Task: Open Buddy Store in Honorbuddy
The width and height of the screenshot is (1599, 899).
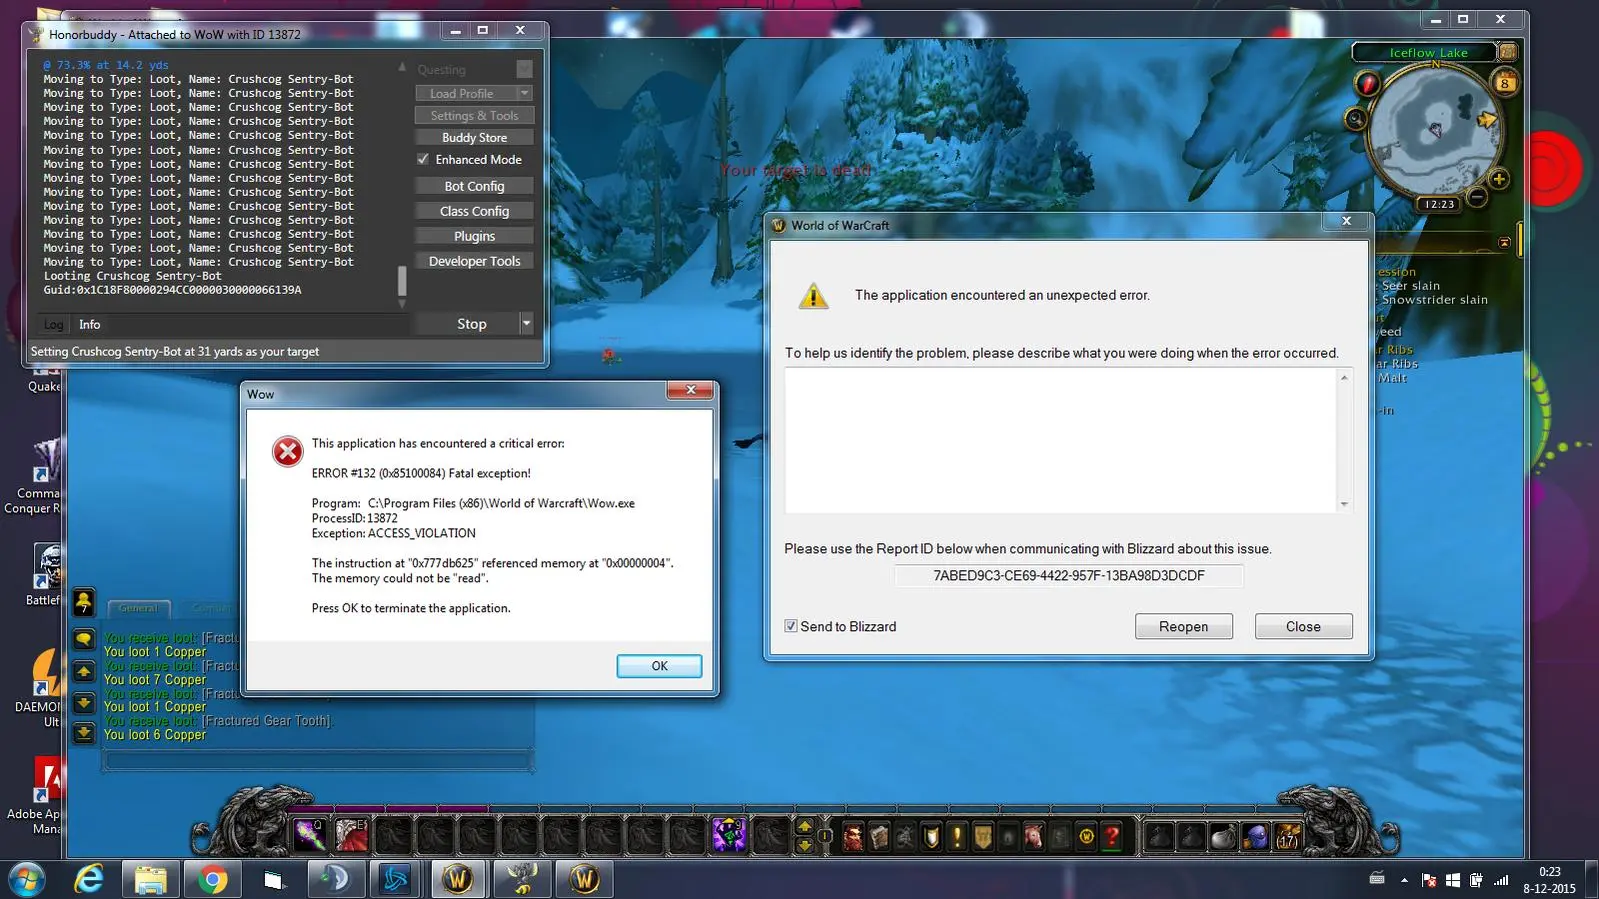Action: (x=474, y=138)
